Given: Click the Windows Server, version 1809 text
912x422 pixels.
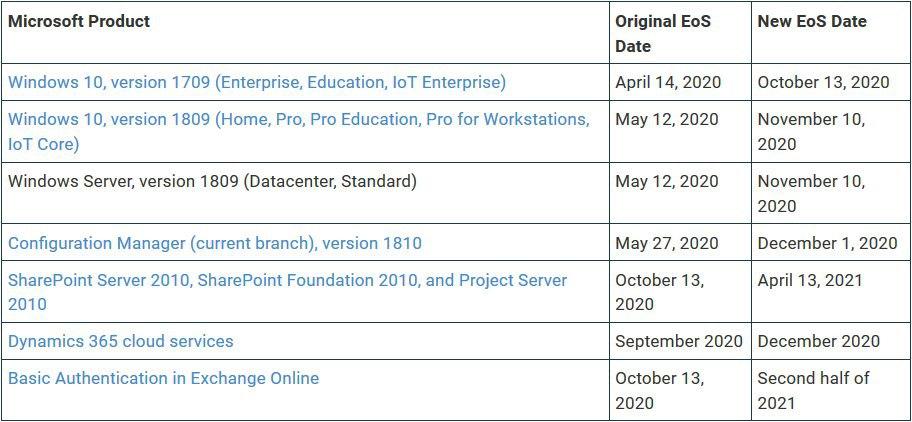Looking at the screenshot, I should [212, 181].
